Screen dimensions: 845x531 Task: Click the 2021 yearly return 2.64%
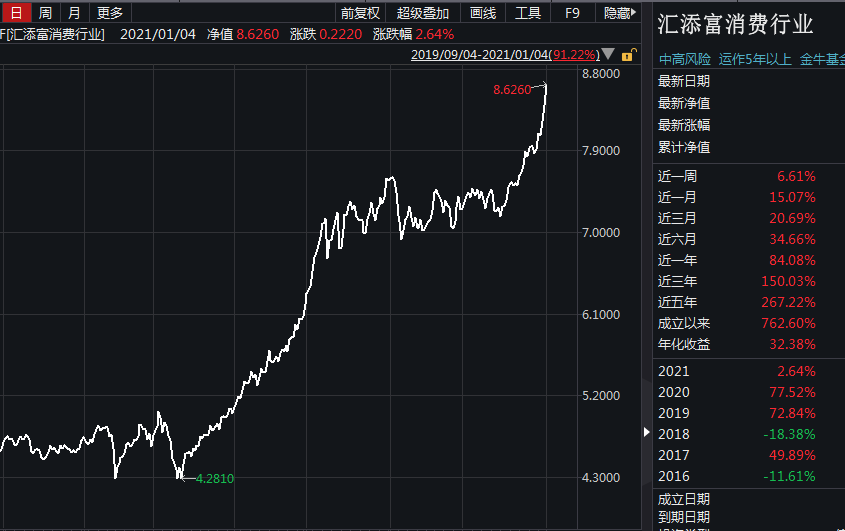click(x=796, y=371)
